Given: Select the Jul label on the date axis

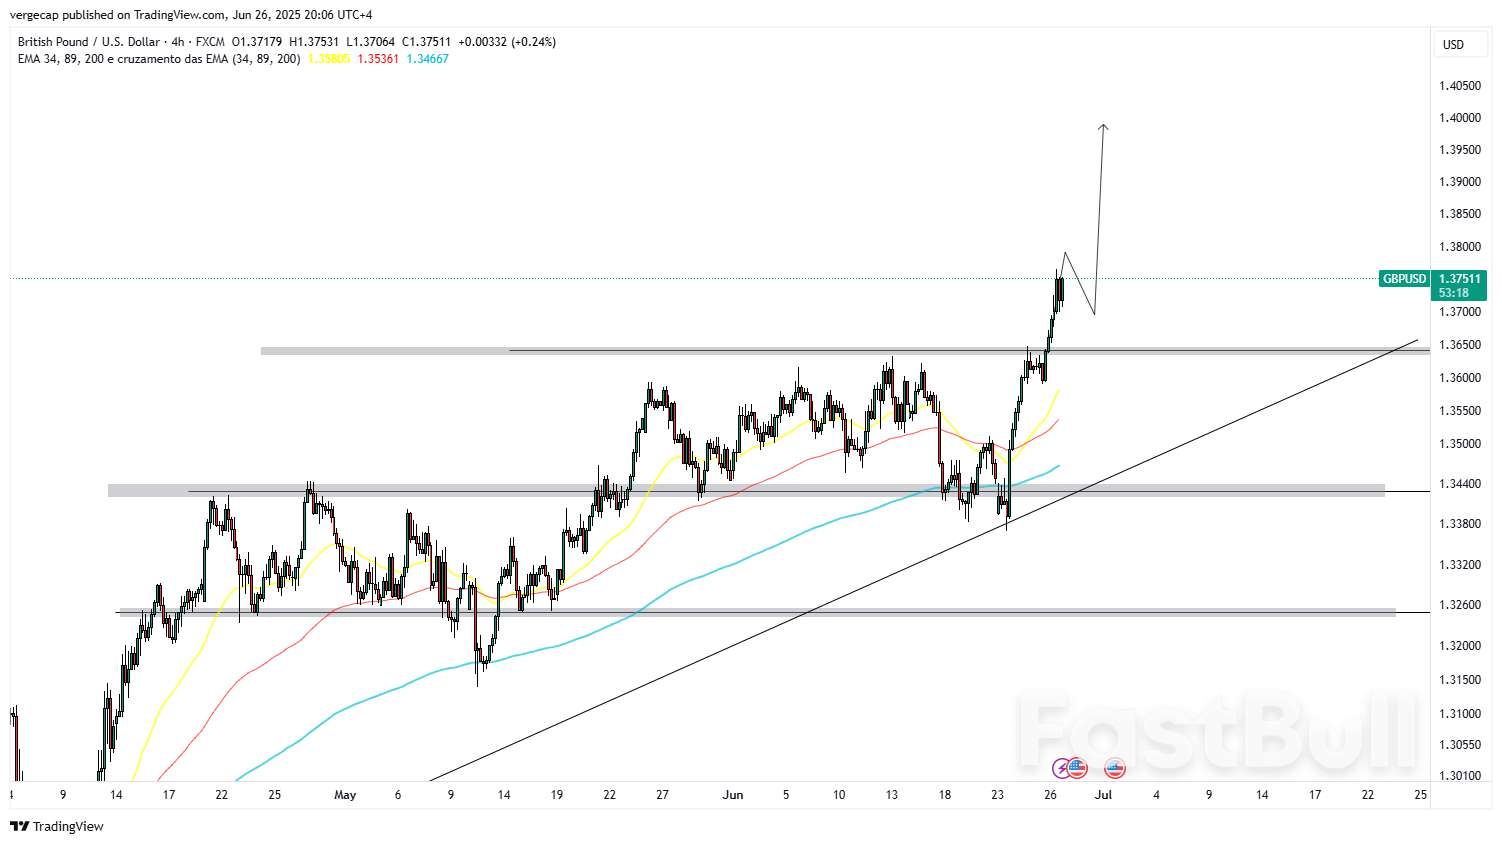Looking at the screenshot, I should point(1102,794).
